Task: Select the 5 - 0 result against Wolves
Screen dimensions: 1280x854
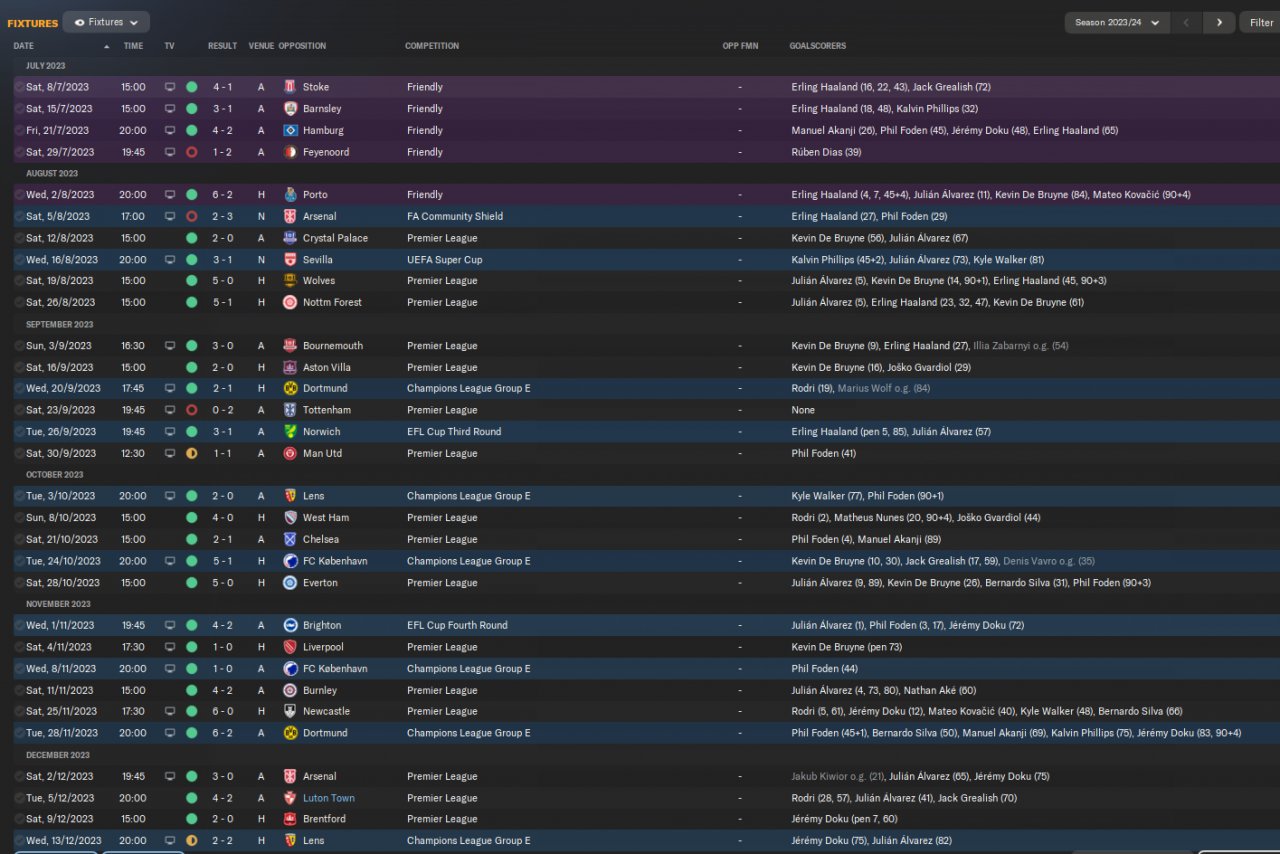Action: pos(223,281)
